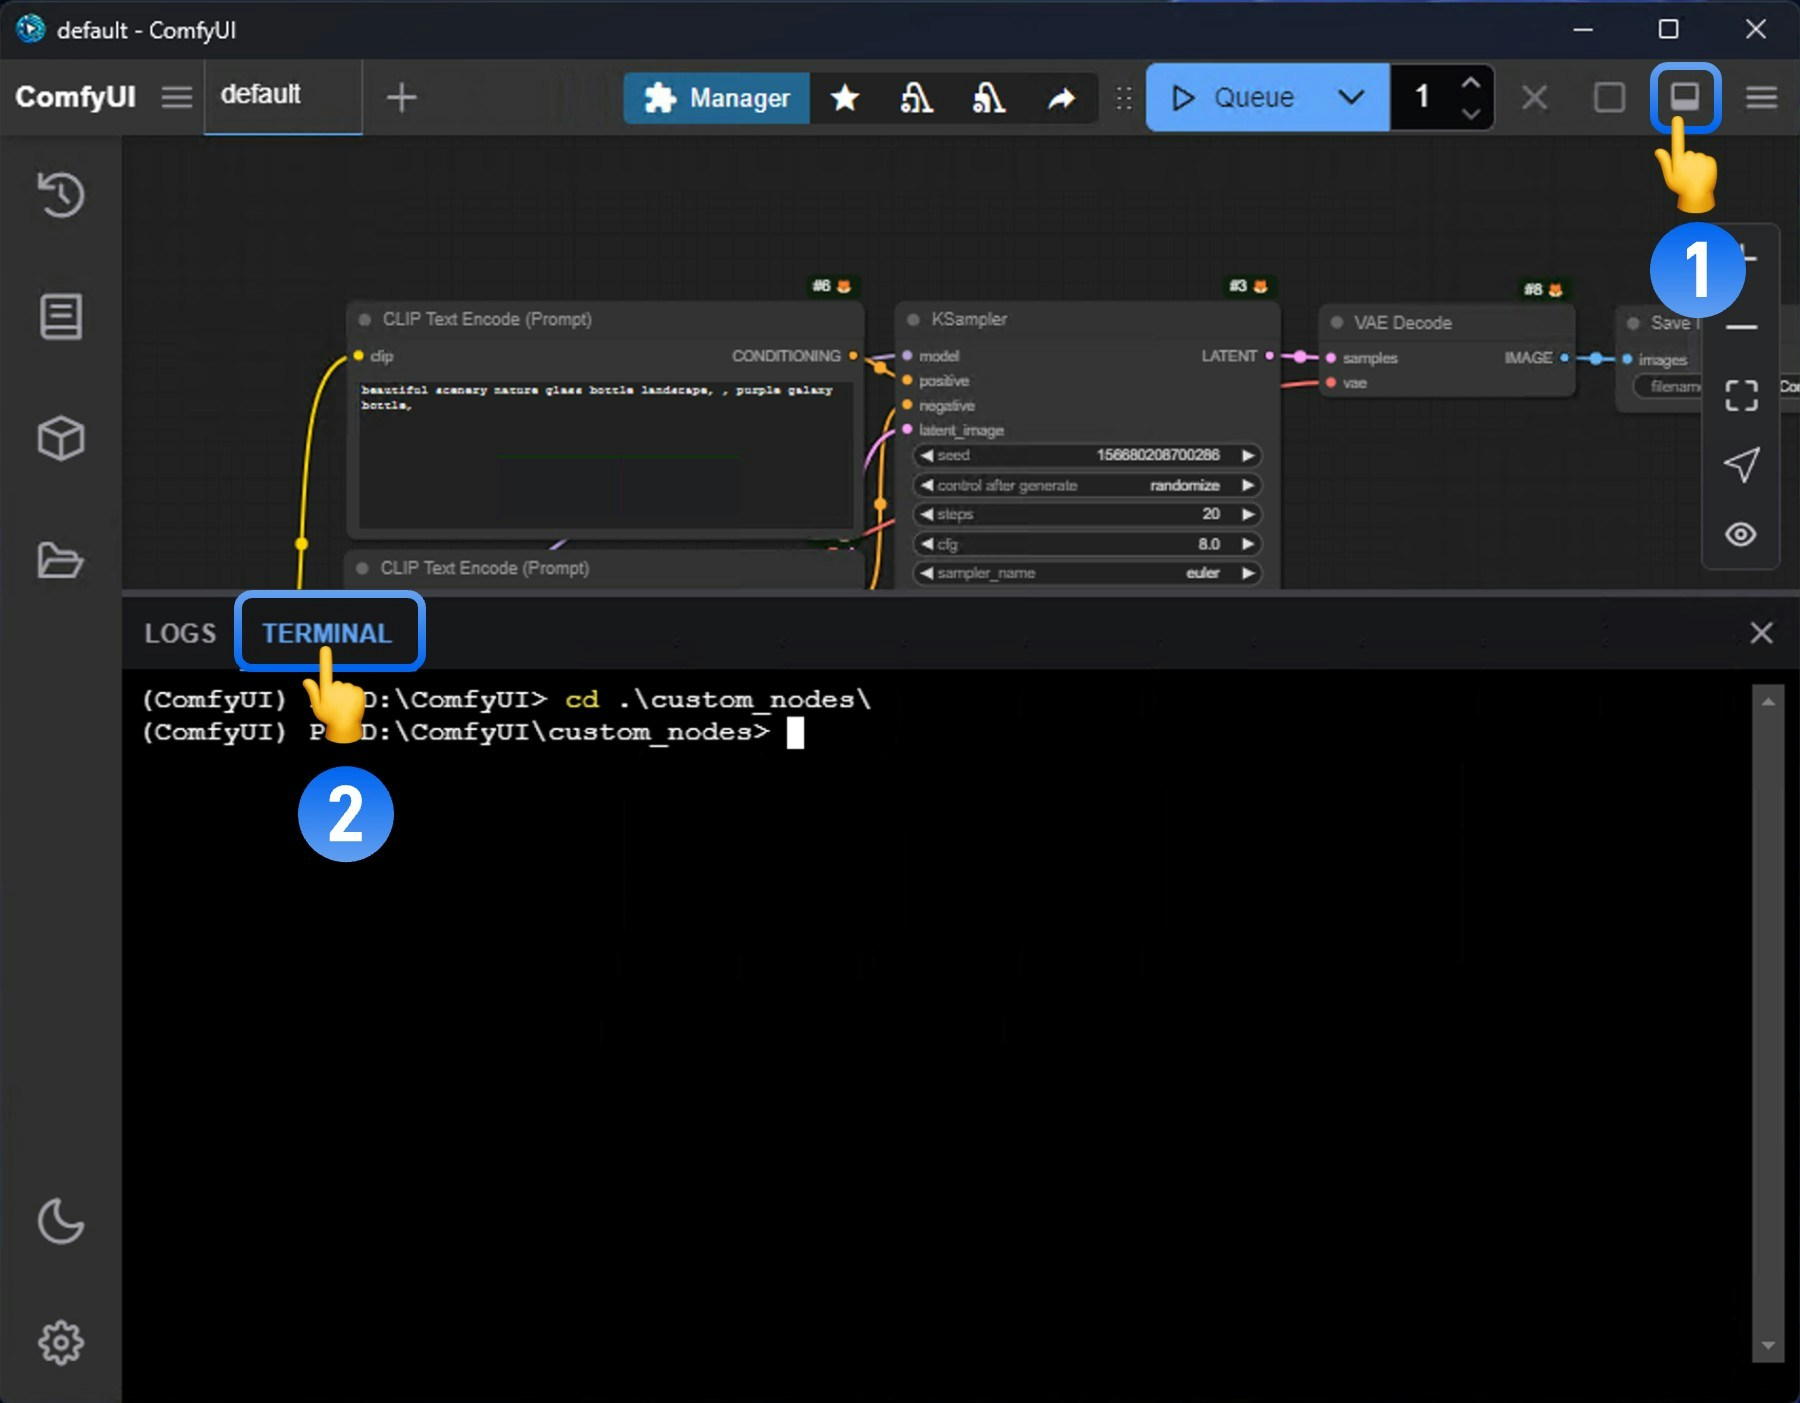Viewport: 1800px width, 1403px height.
Task: Switch to the LOGS tab
Action: pyautogui.click(x=180, y=632)
